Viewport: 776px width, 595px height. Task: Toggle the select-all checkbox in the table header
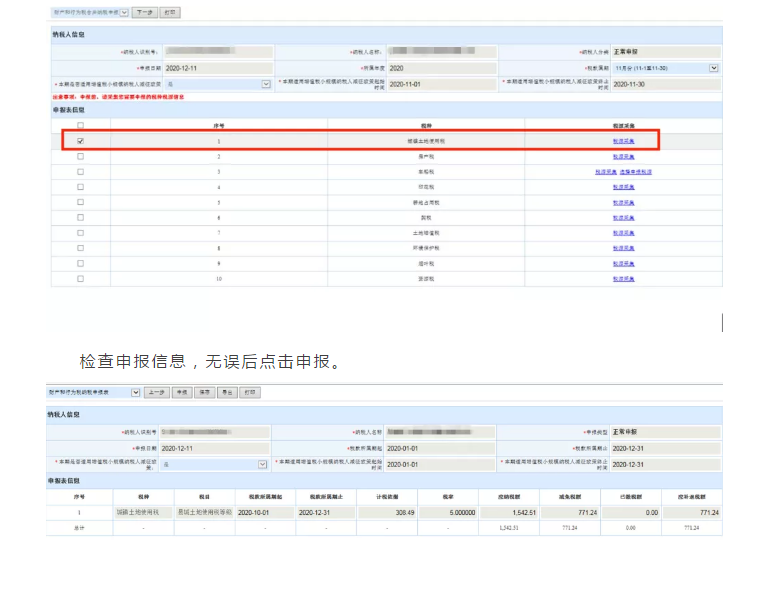pos(81,125)
